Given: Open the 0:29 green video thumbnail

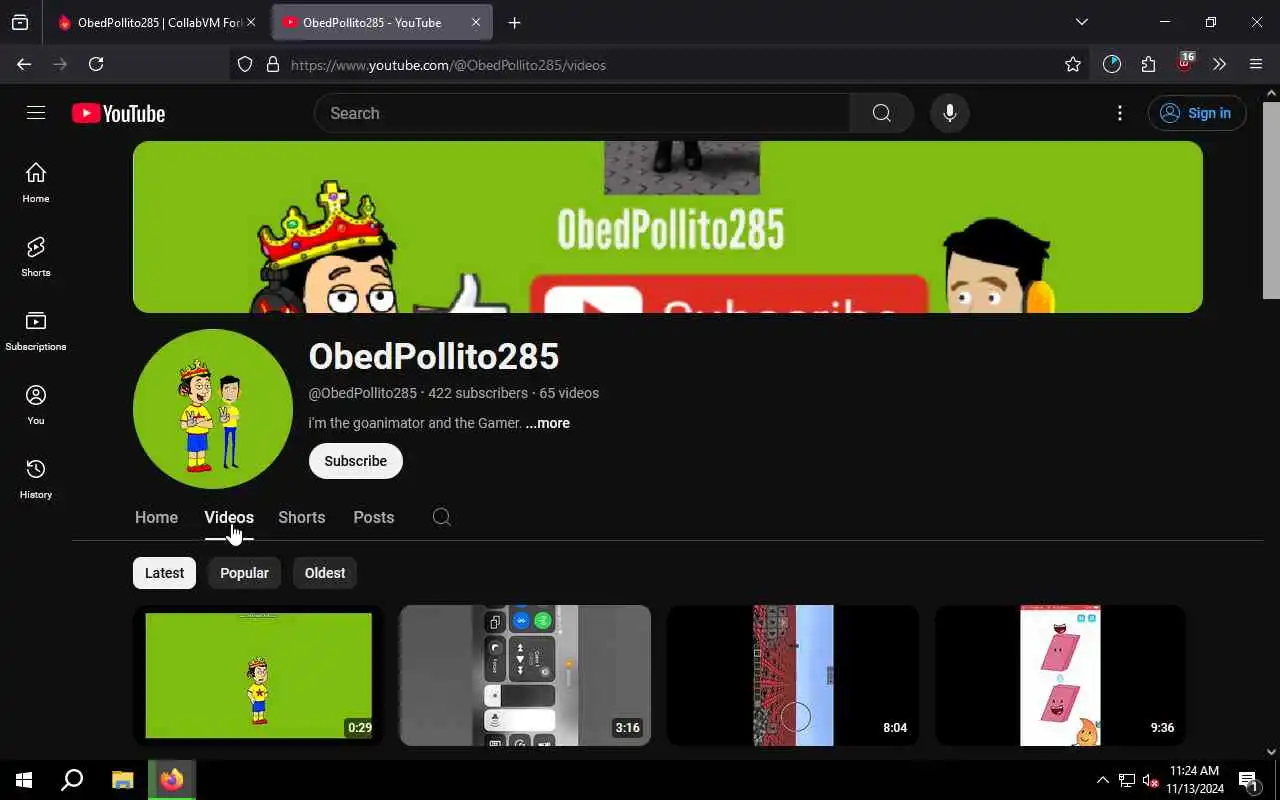Looking at the screenshot, I should click(x=258, y=675).
